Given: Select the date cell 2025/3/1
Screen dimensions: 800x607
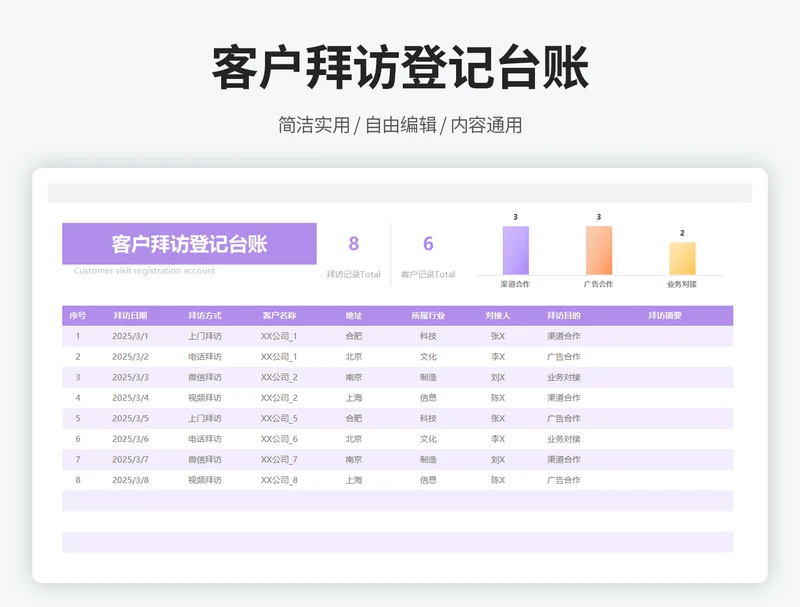Looking at the screenshot, I should point(130,336).
